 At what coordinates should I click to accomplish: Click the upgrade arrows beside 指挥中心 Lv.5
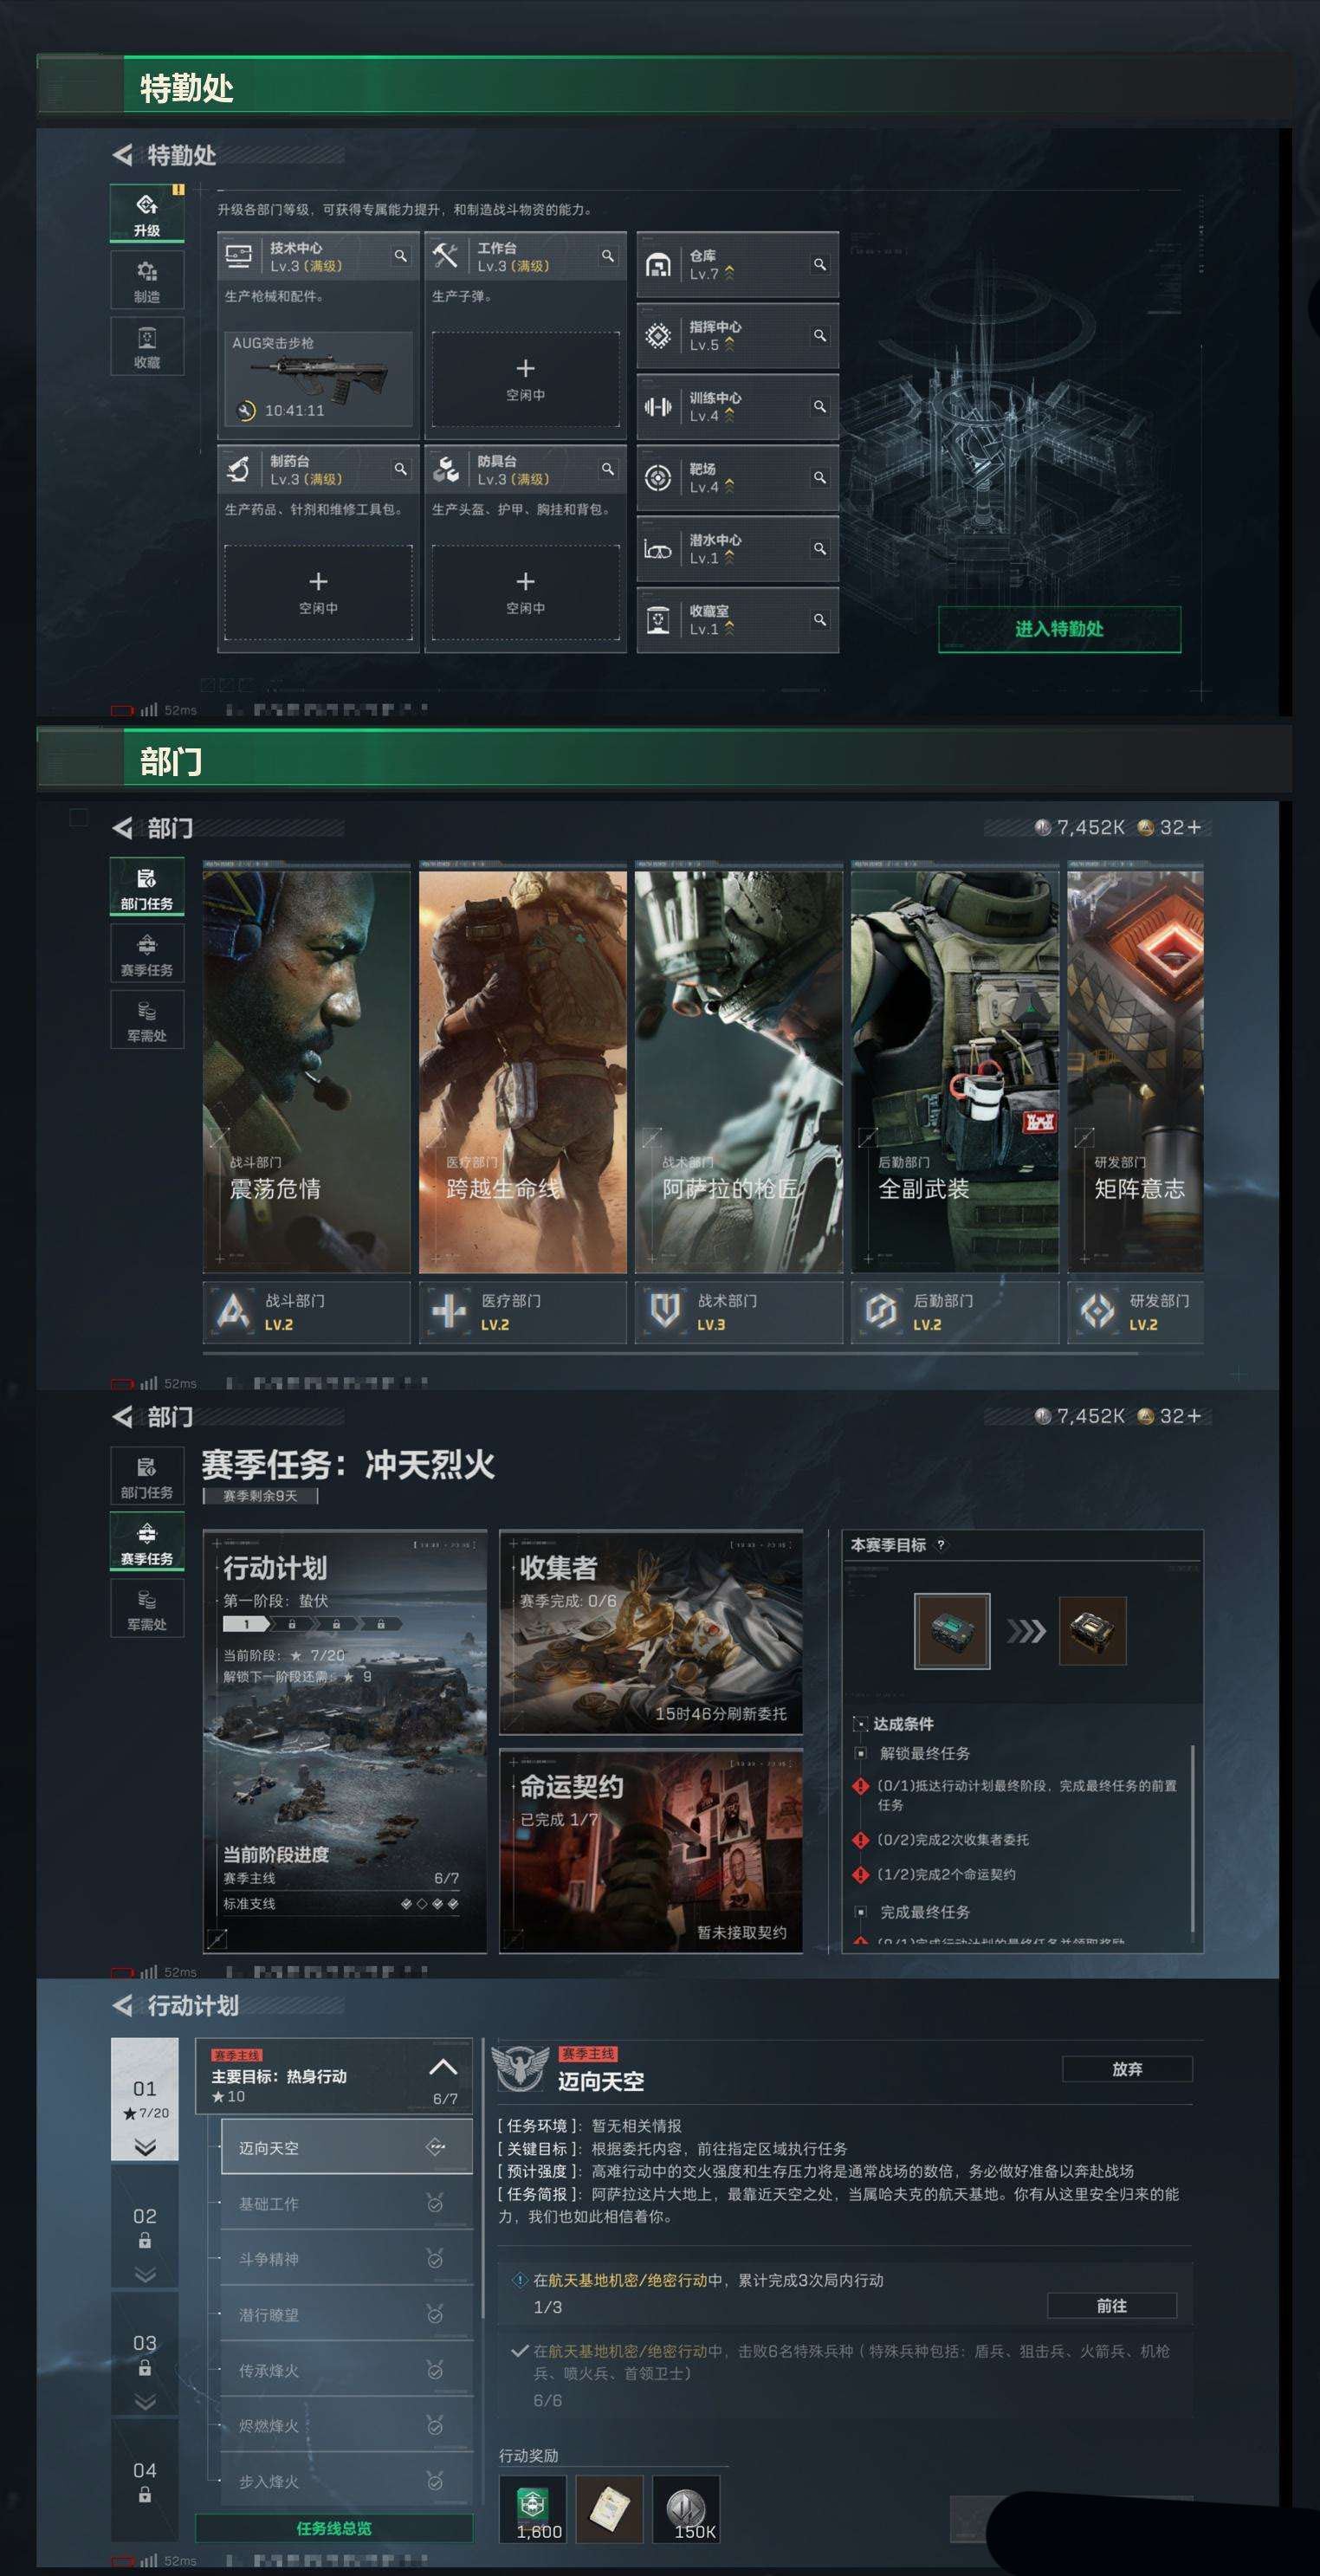[x=729, y=344]
